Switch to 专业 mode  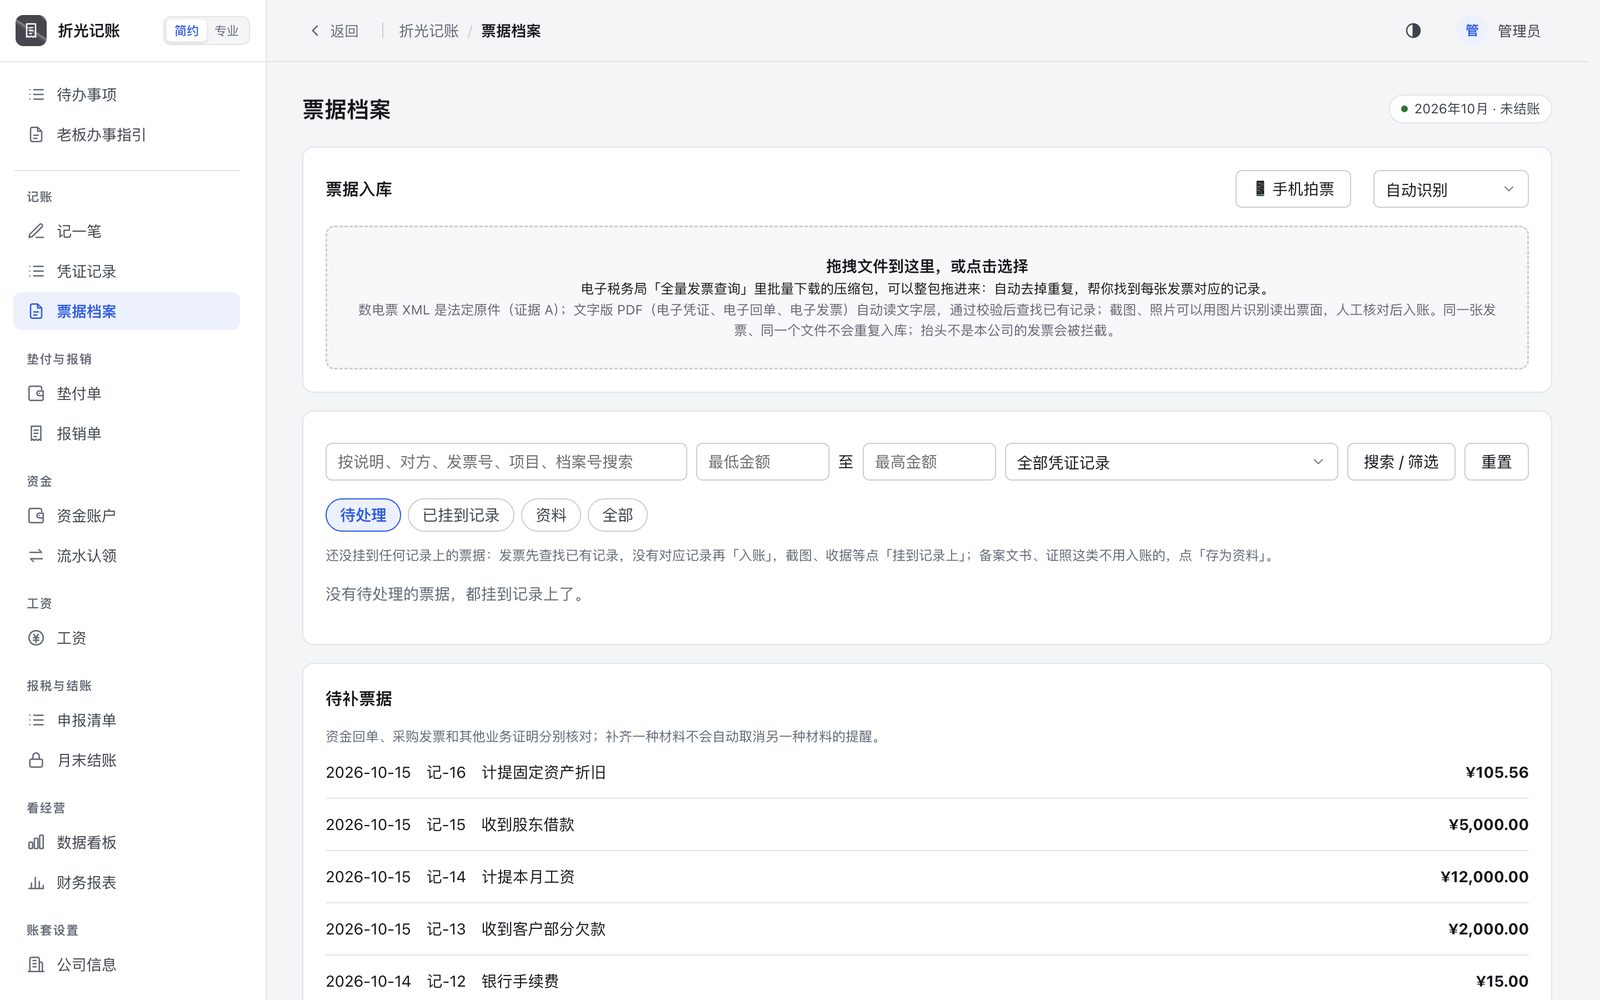pos(227,31)
